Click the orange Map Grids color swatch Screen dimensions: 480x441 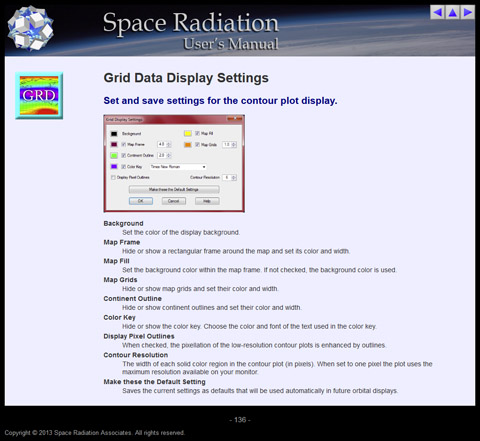(188, 145)
